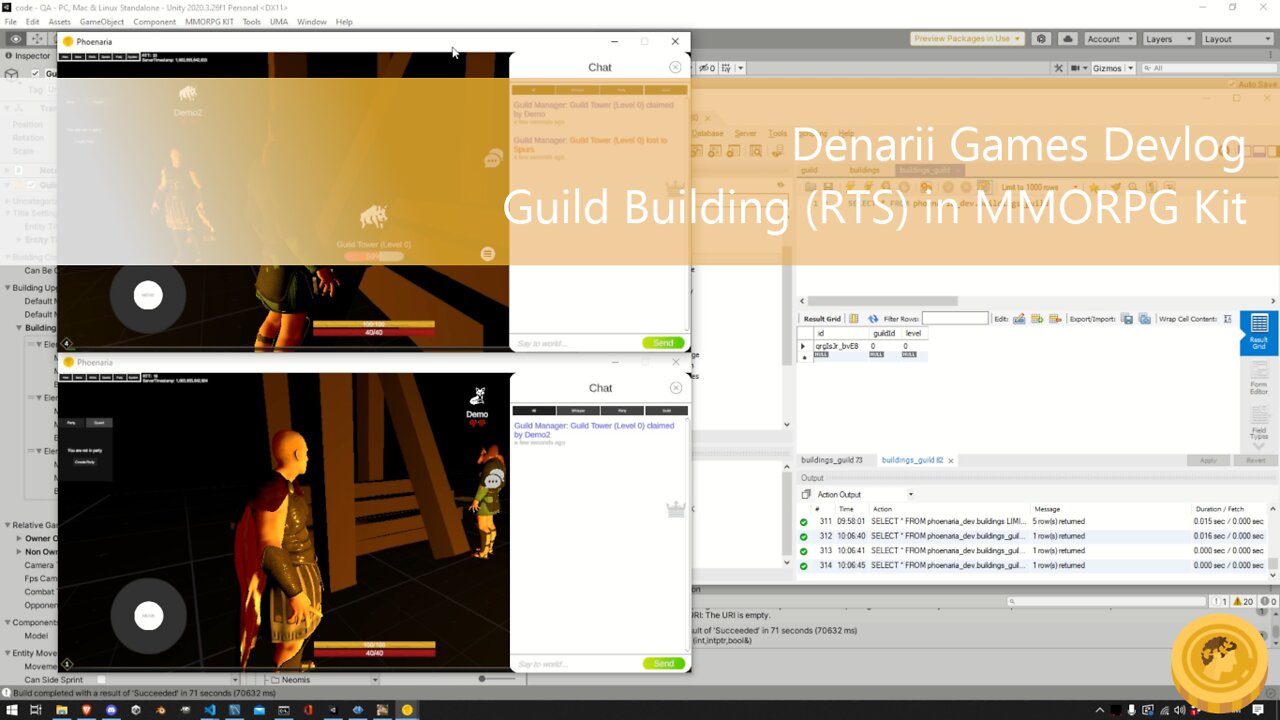Screen dimensions: 1280x720
Task: Click the export recordset icon
Action: (x=1127, y=319)
